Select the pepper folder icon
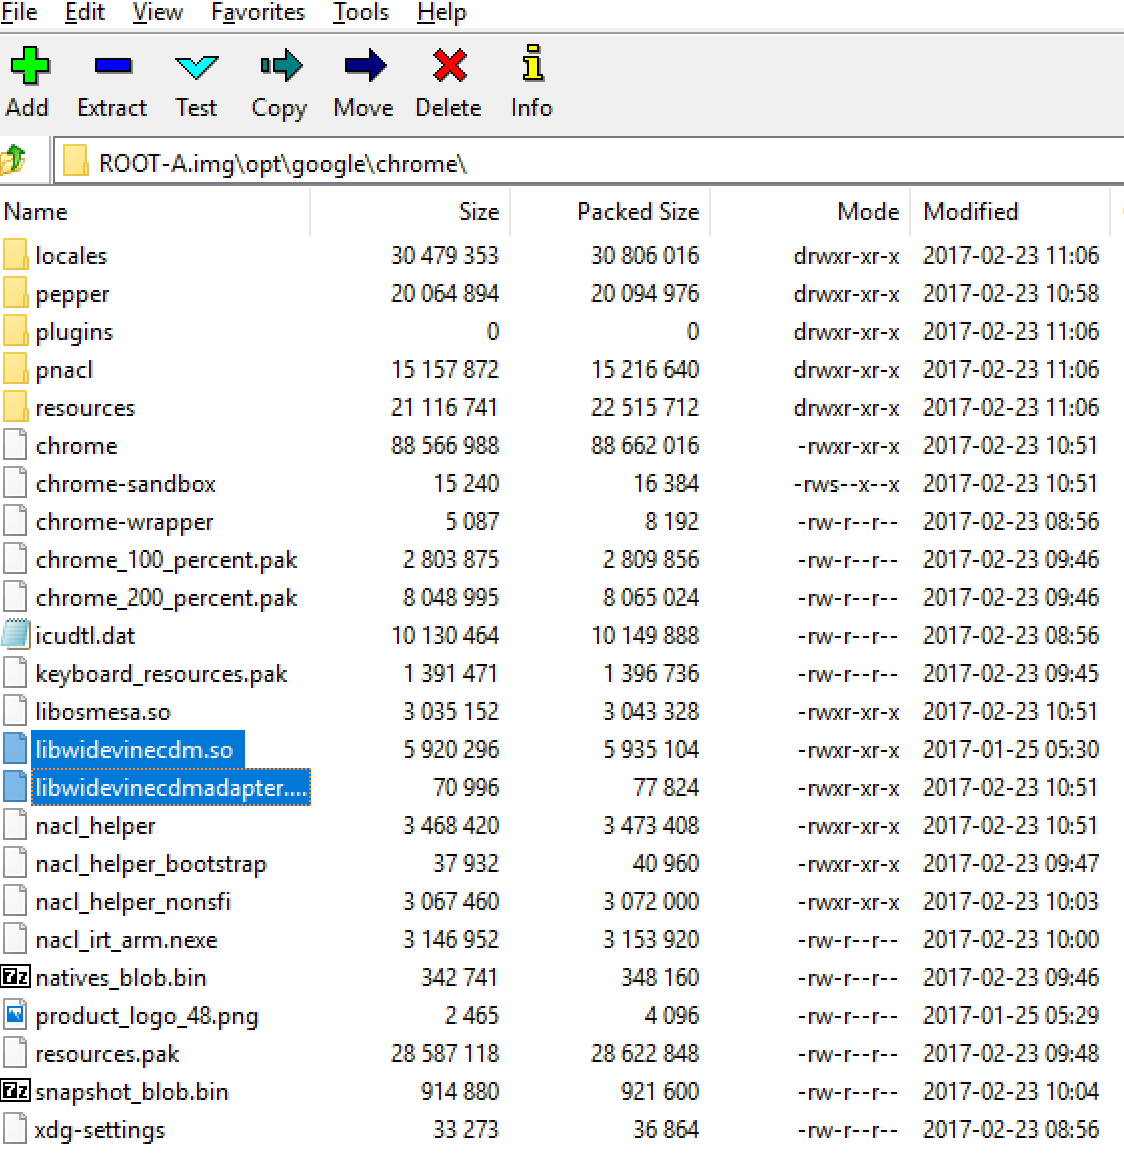The width and height of the screenshot is (1124, 1153). 15,293
